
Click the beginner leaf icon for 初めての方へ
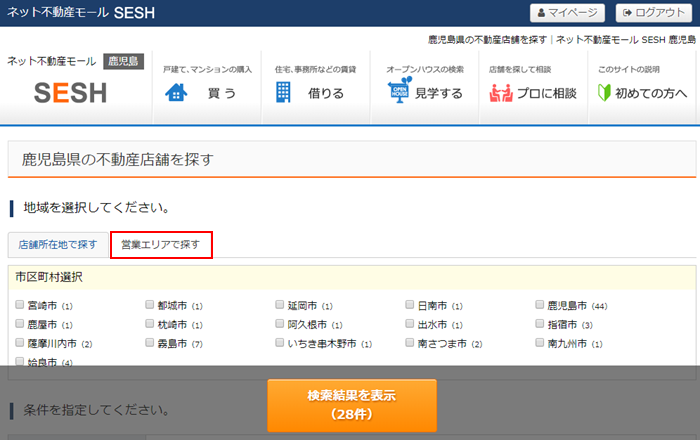(x=603, y=93)
